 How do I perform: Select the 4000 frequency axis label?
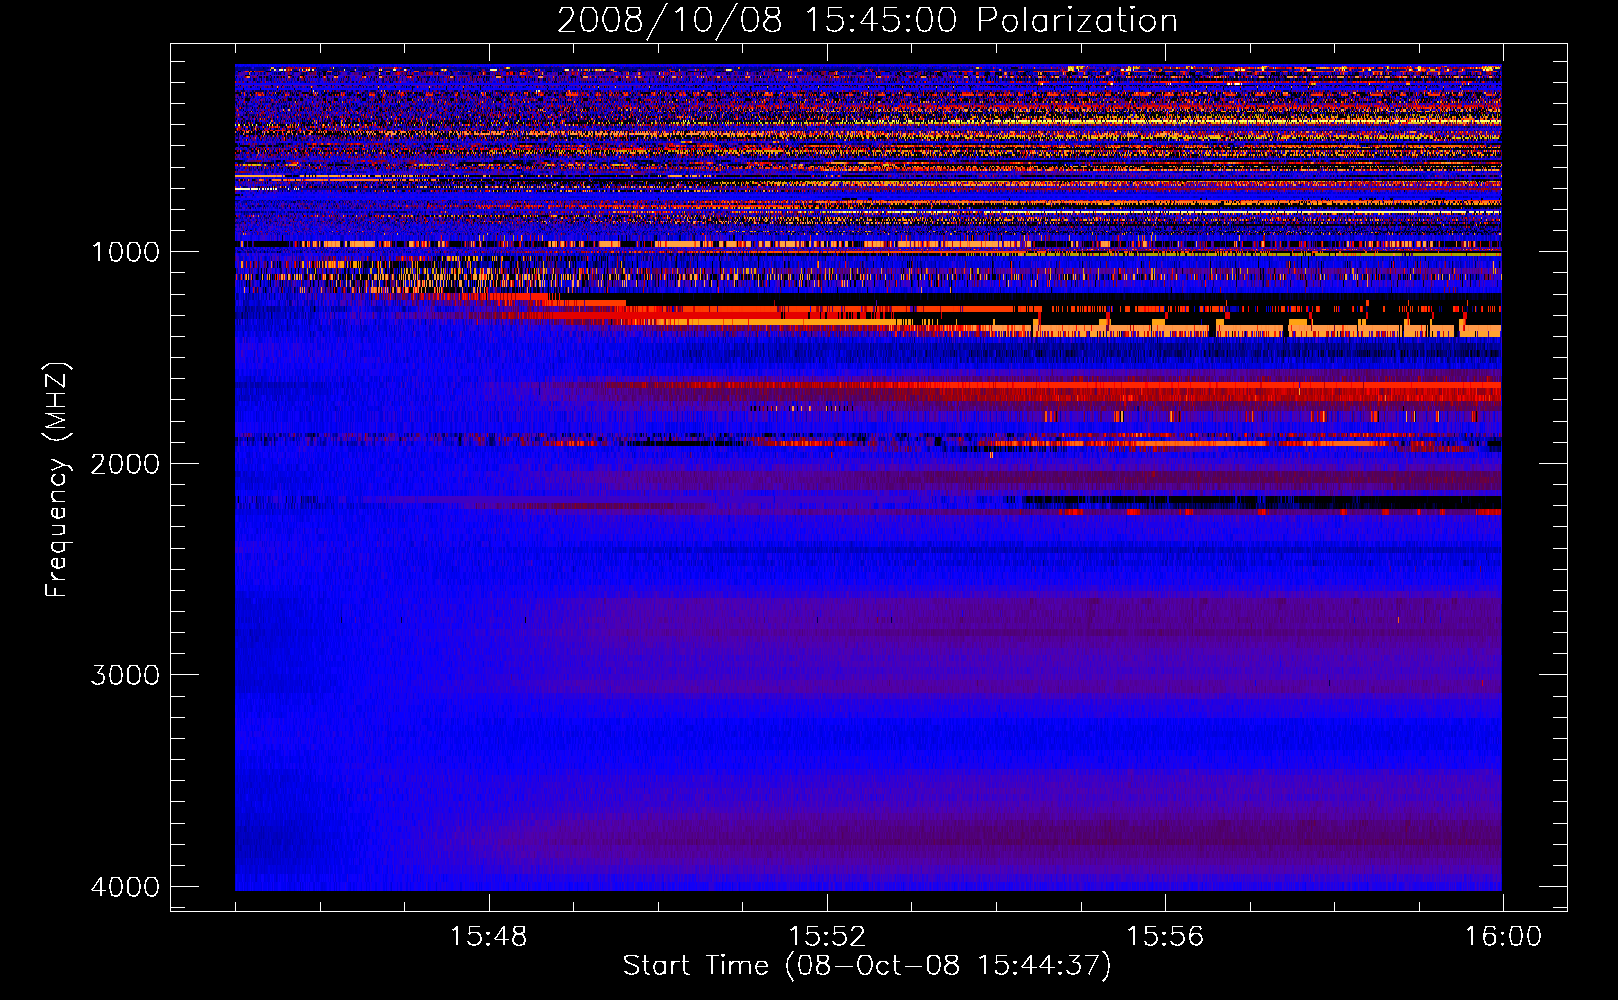click(x=125, y=887)
